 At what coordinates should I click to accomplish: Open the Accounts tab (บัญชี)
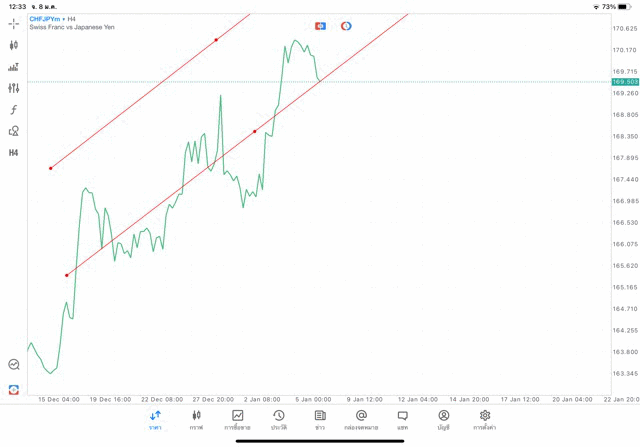coord(443,419)
